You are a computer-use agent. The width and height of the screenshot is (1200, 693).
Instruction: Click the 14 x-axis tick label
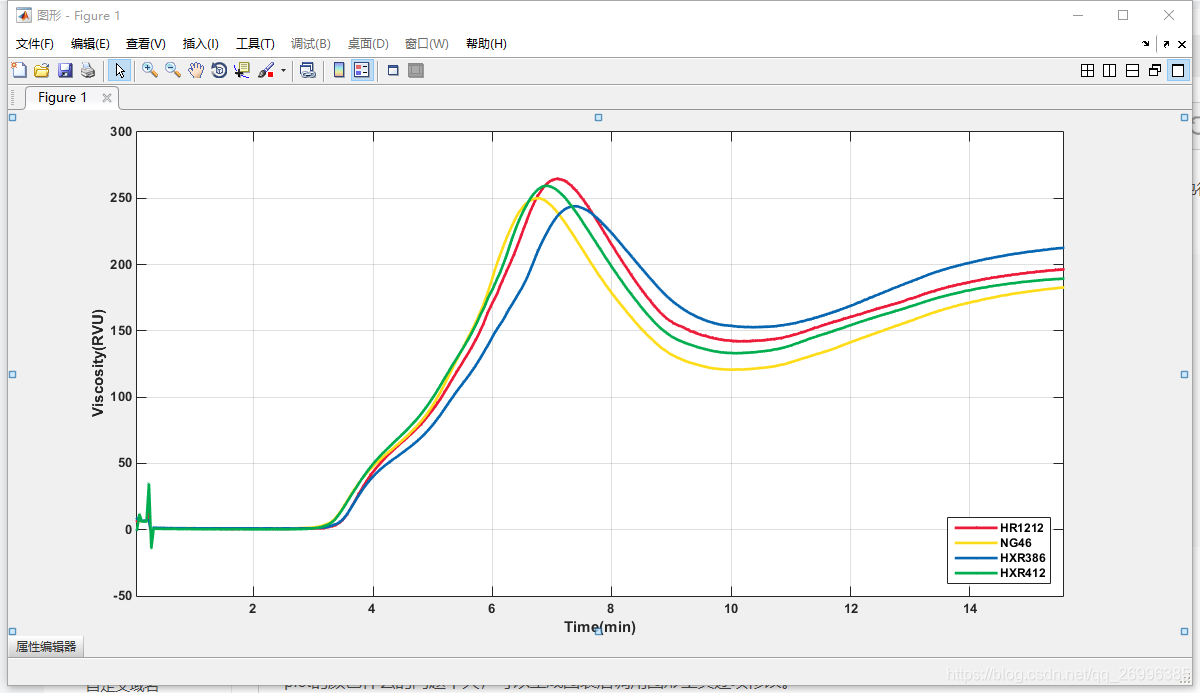pos(970,609)
